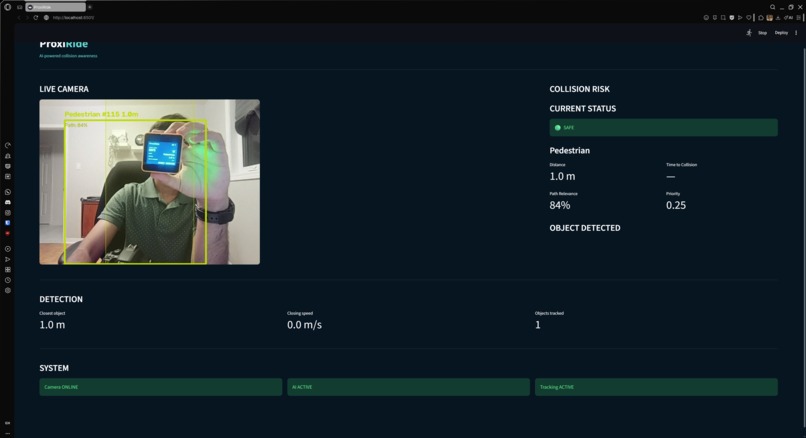Open the red app in sidebar

pos(8,233)
